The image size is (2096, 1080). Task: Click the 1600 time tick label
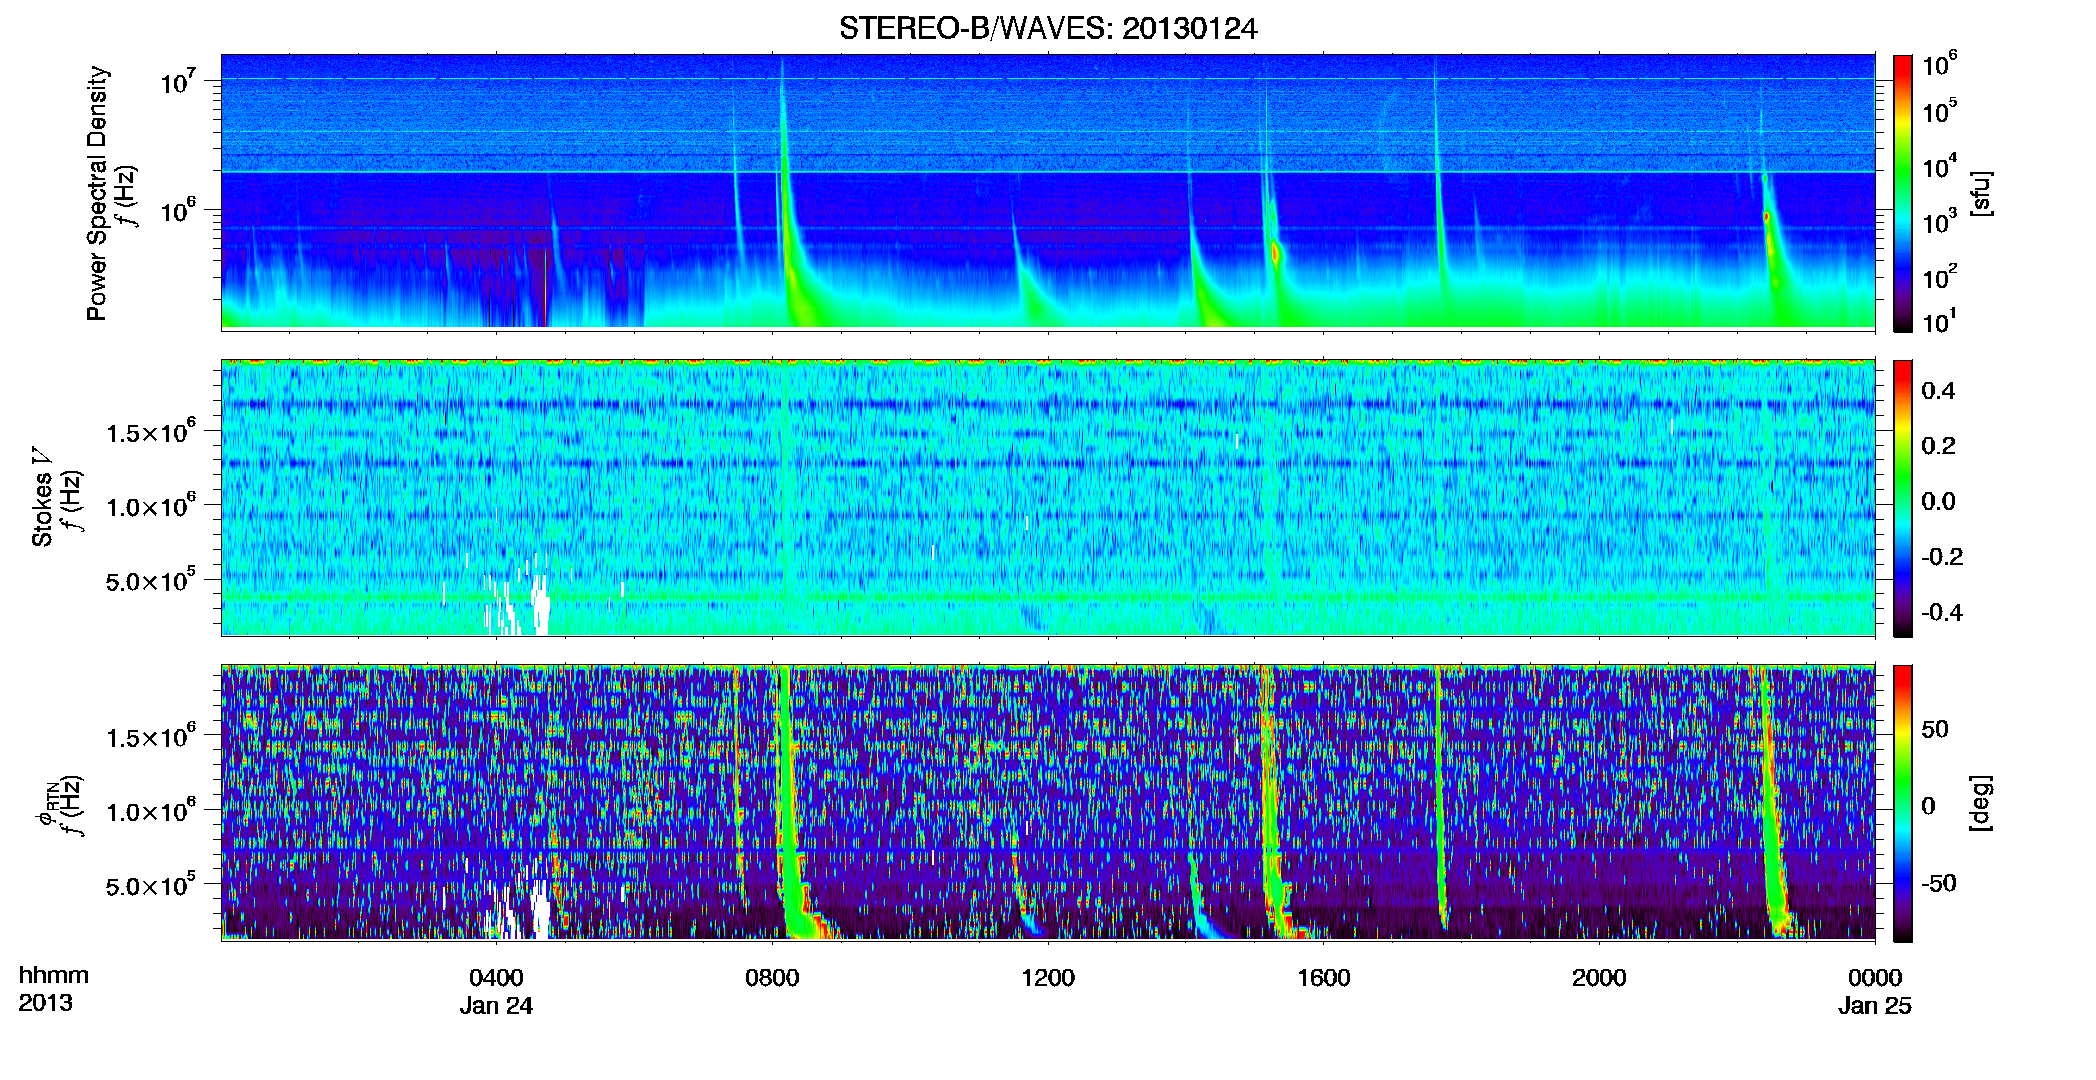click(x=1323, y=977)
